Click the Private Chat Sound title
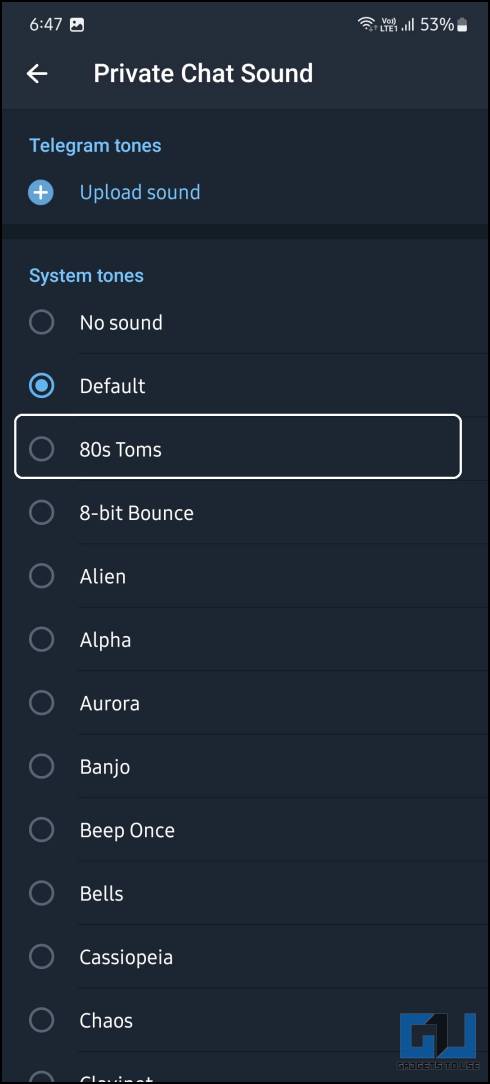490x1084 pixels. (203, 73)
